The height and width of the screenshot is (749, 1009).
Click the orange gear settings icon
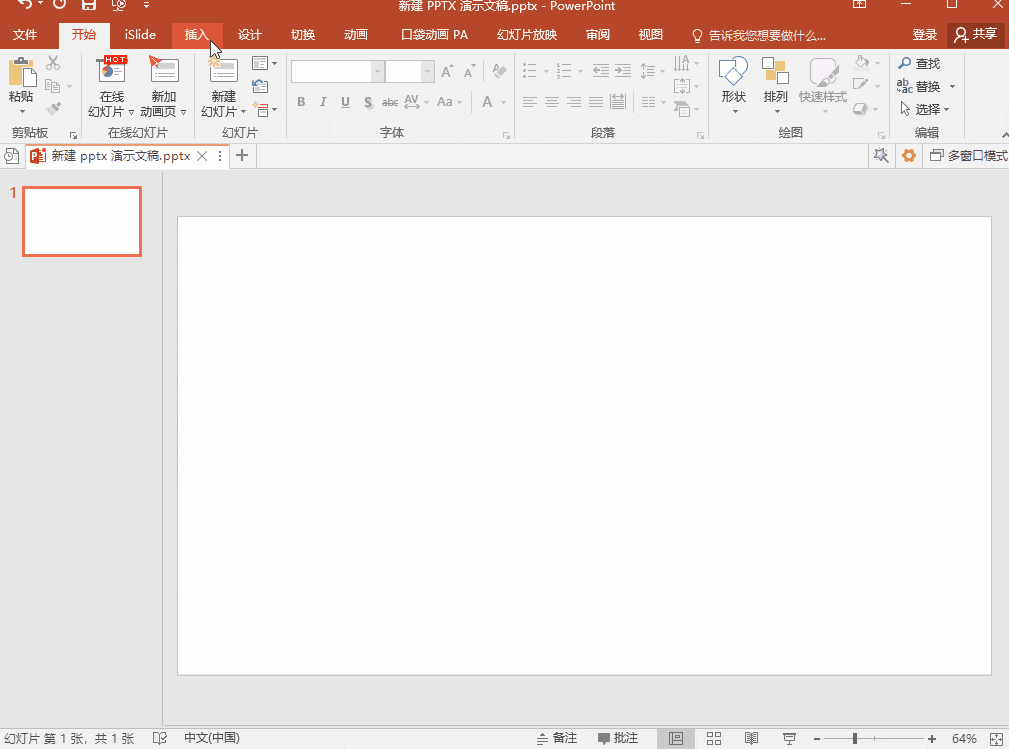coord(908,156)
